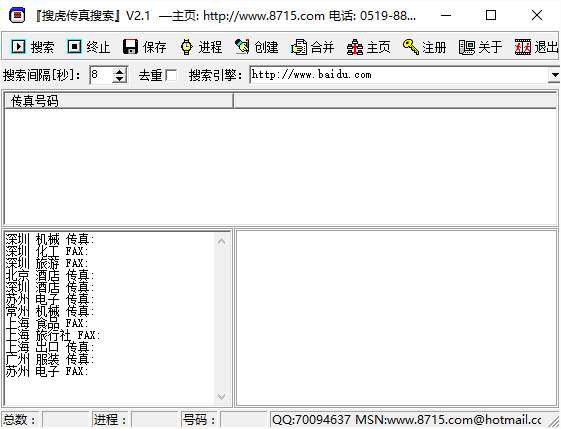Decrease search interval with down arrow
This screenshot has height=429, width=561.
(x=119, y=79)
